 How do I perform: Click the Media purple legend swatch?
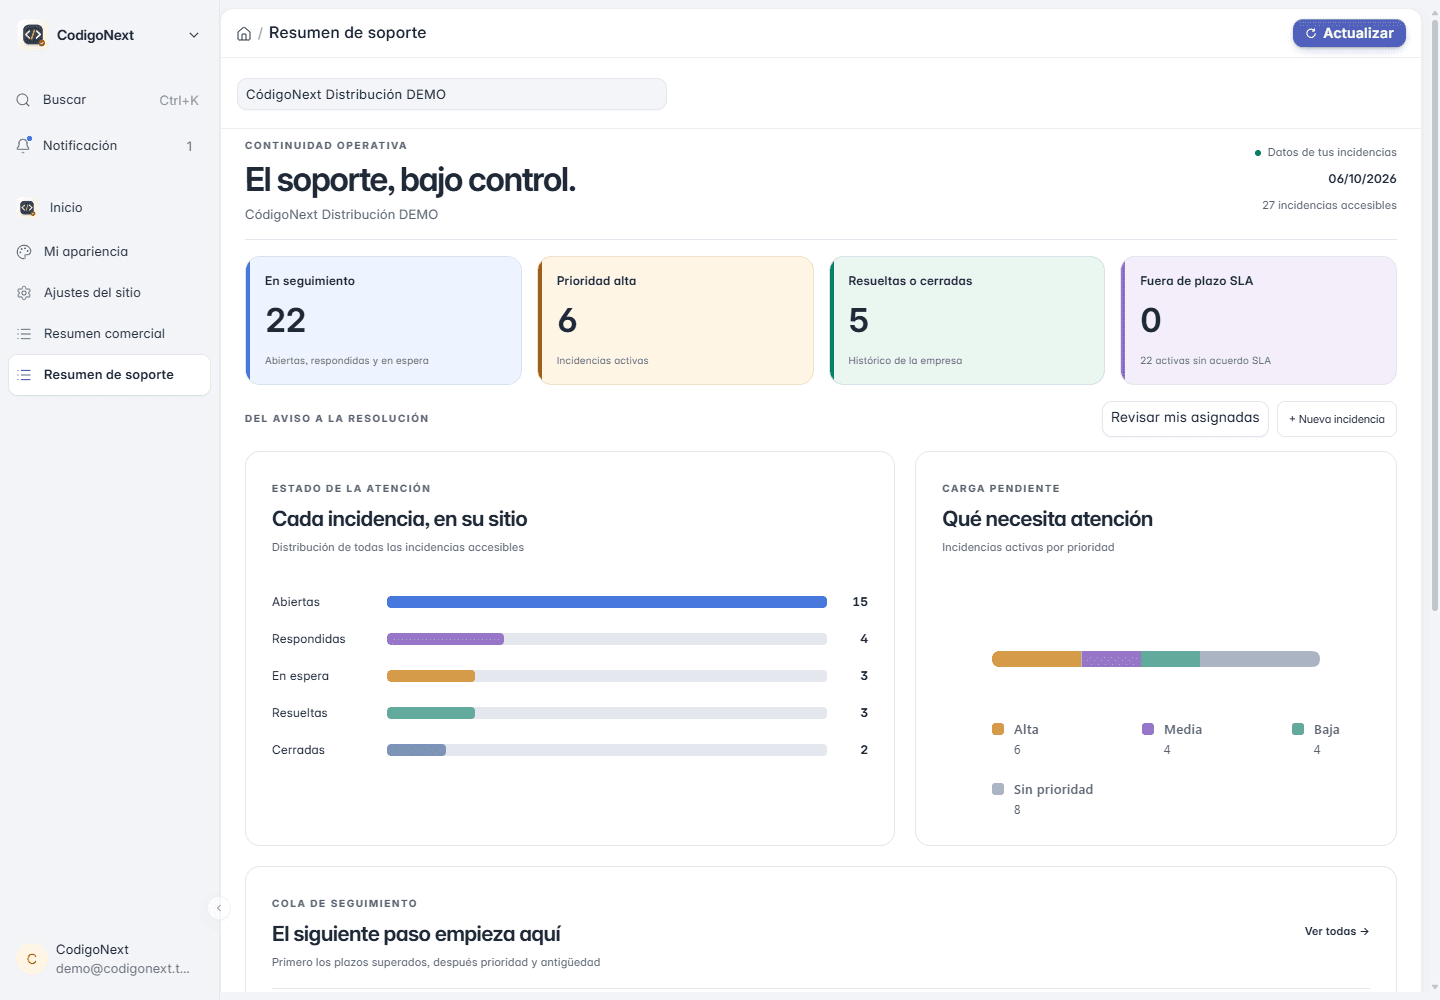pos(1148,729)
